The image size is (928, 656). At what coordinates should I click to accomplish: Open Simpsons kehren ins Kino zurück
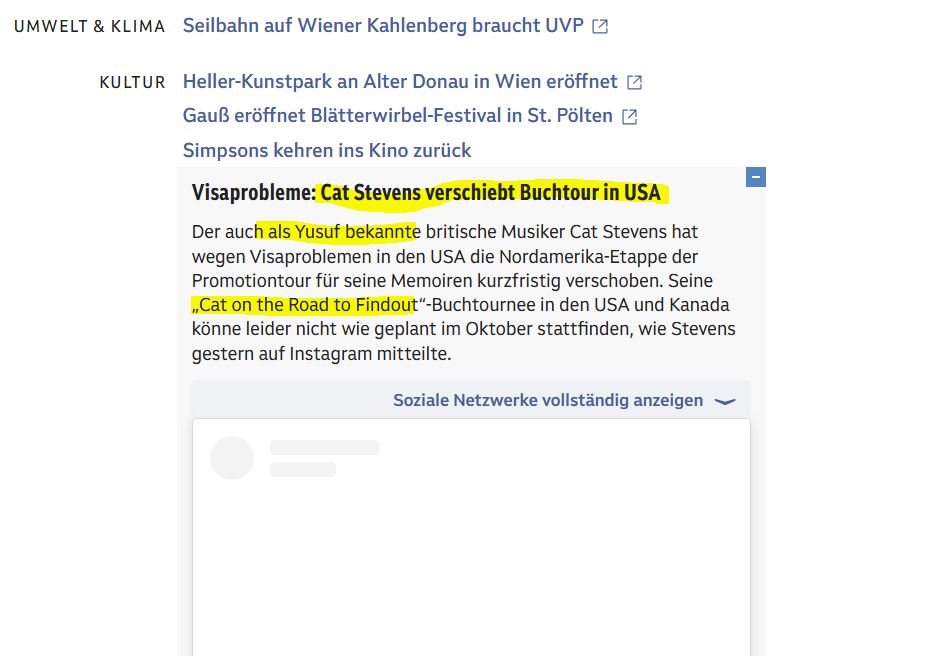click(327, 150)
